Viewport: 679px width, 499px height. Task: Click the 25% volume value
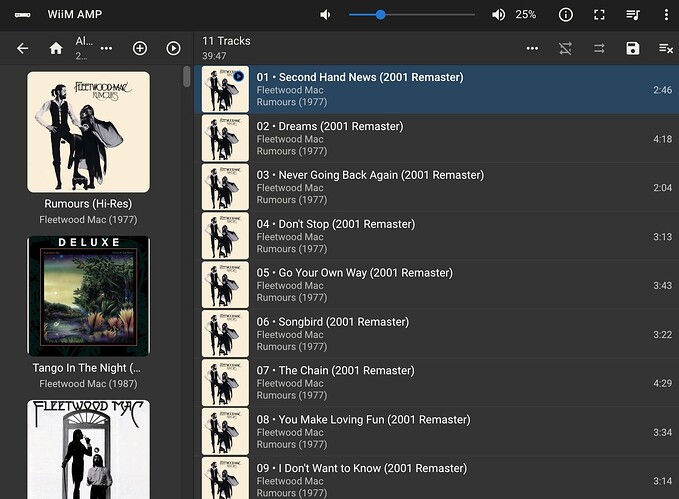[x=526, y=15]
